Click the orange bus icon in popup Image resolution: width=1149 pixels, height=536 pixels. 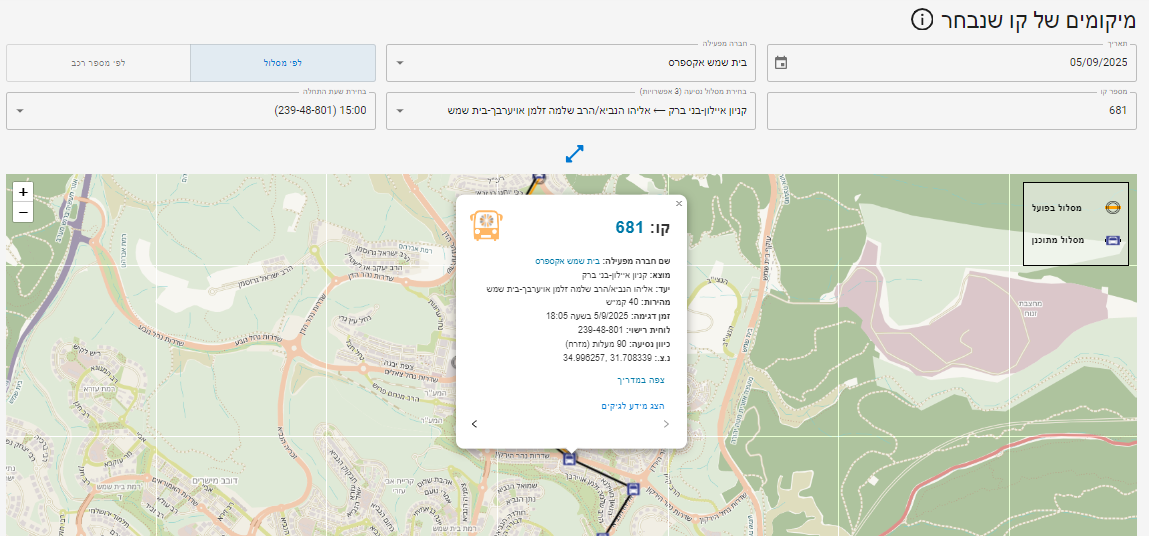[x=486, y=226]
